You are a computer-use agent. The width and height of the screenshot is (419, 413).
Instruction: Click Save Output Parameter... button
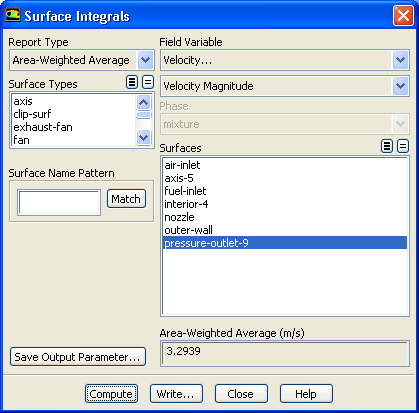(x=78, y=357)
